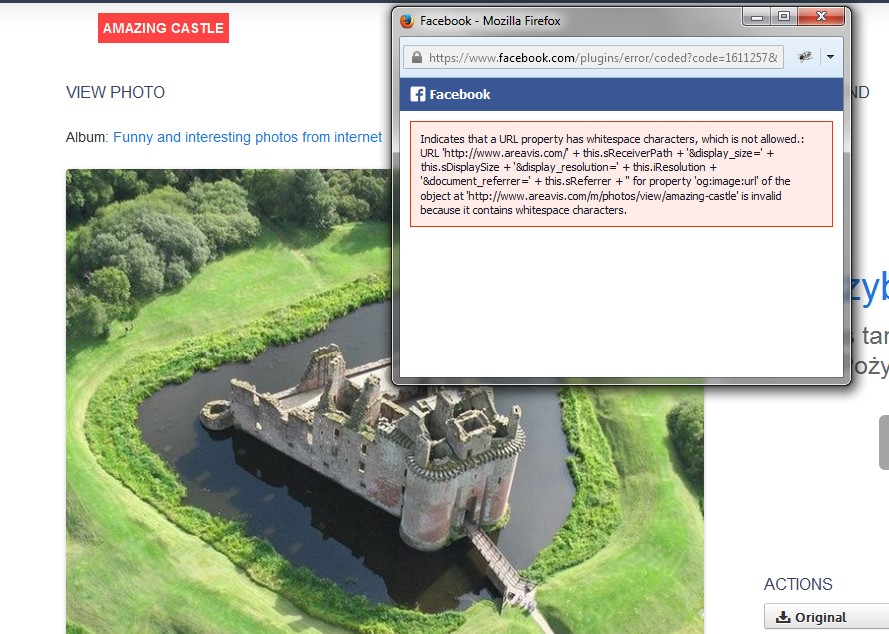
Task: Open the 'Funny and interesting photos from internet' album
Action: [x=247, y=137]
